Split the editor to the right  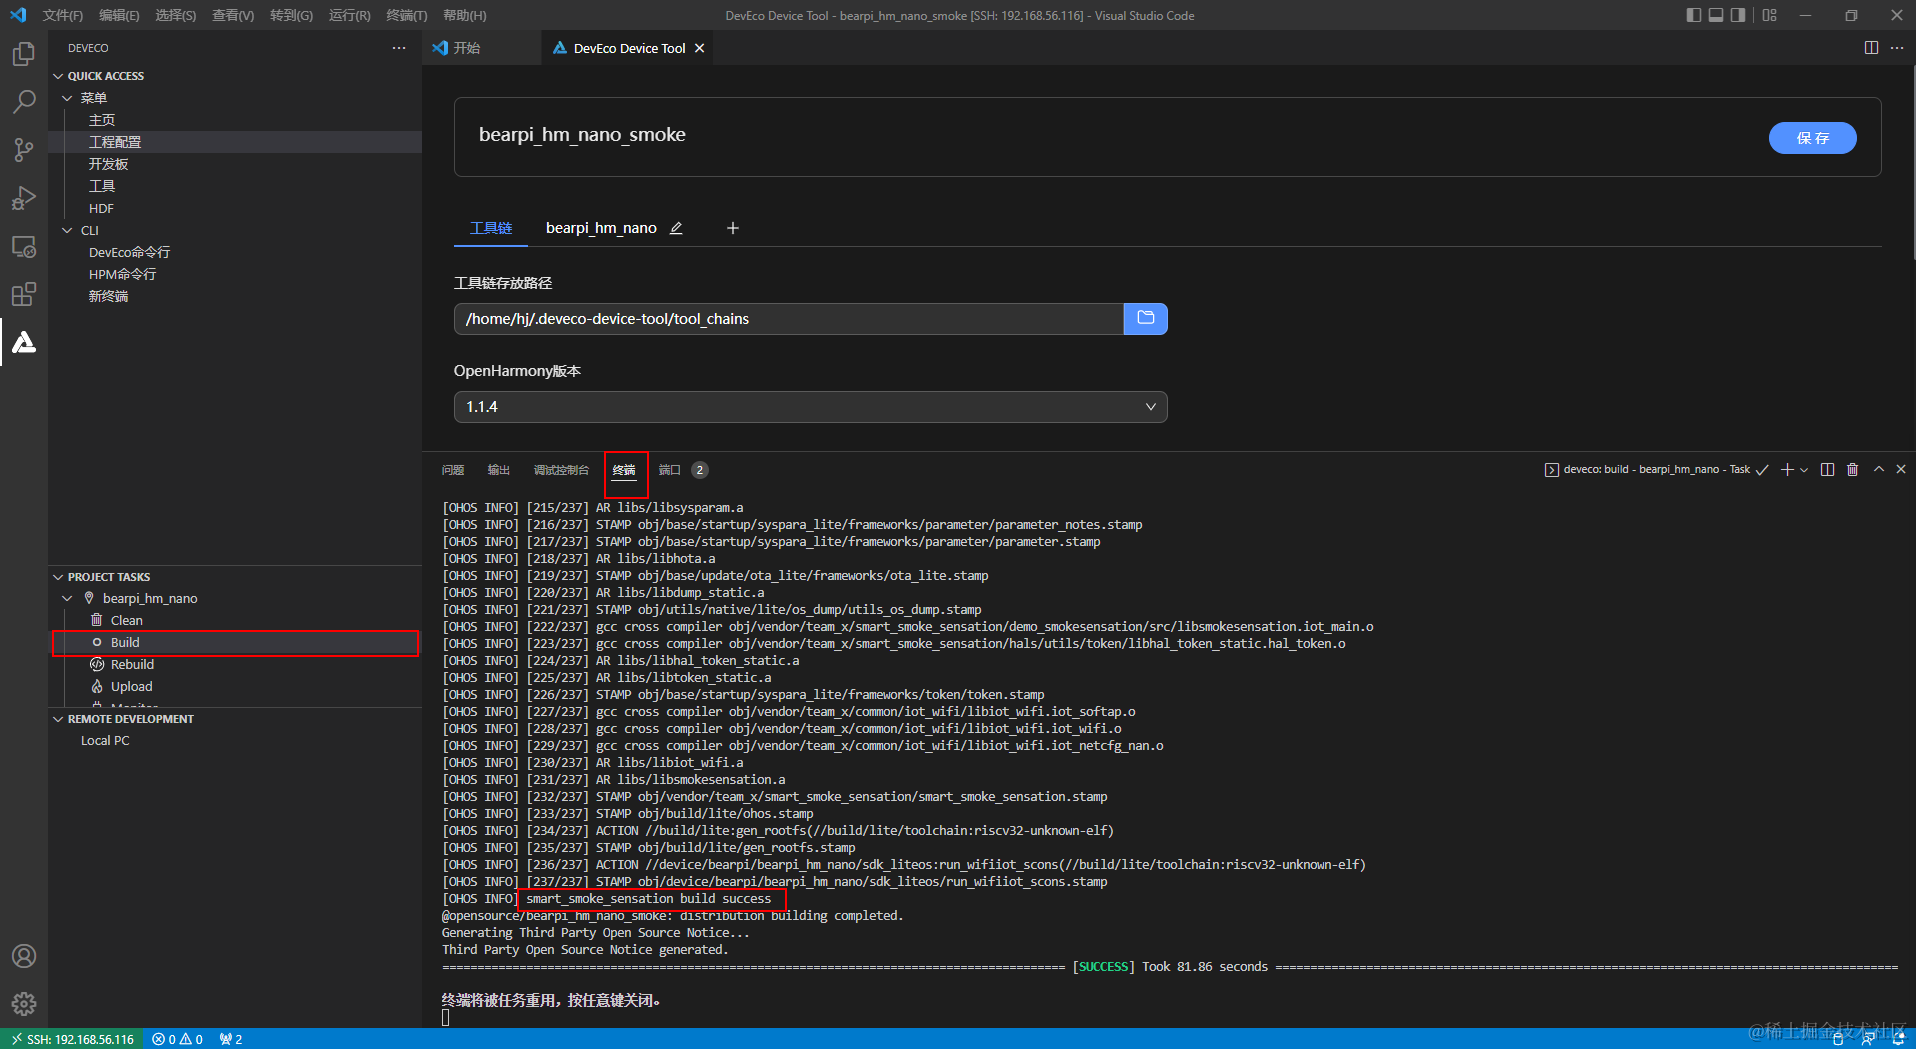(1871, 48)
